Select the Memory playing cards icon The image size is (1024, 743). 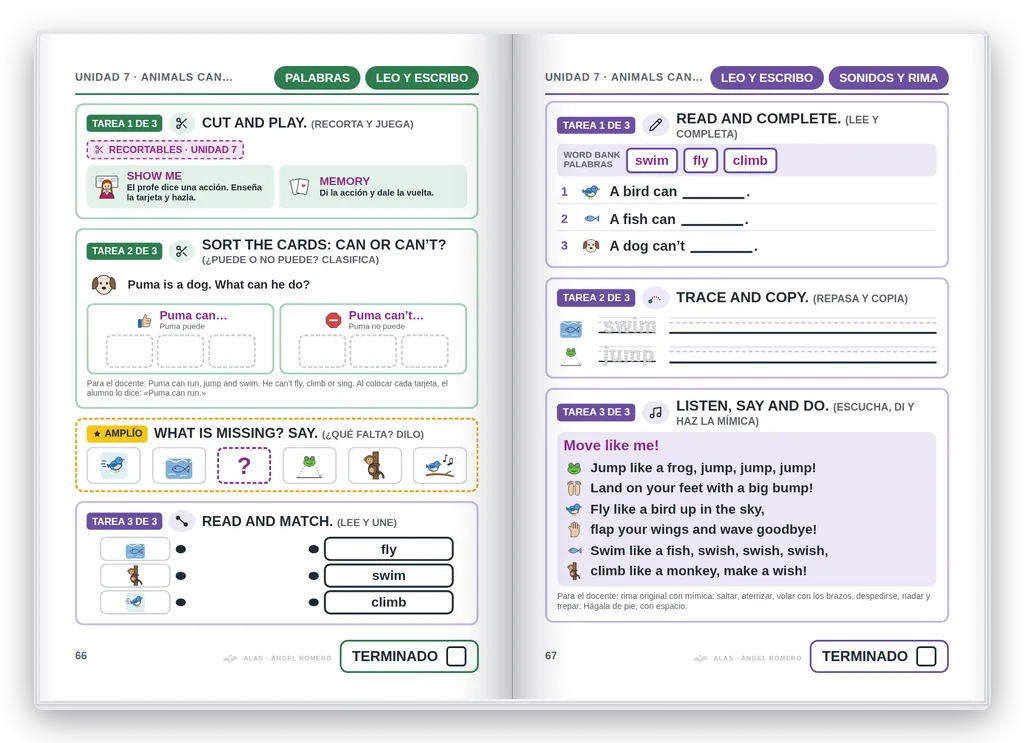coord(299,187)
